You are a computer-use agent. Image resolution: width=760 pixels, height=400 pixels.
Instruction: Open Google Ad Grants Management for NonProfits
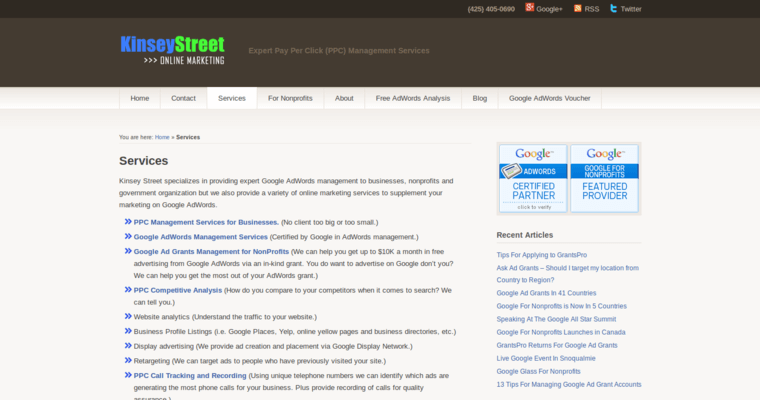pyautogui.click(x=211, y=252)
